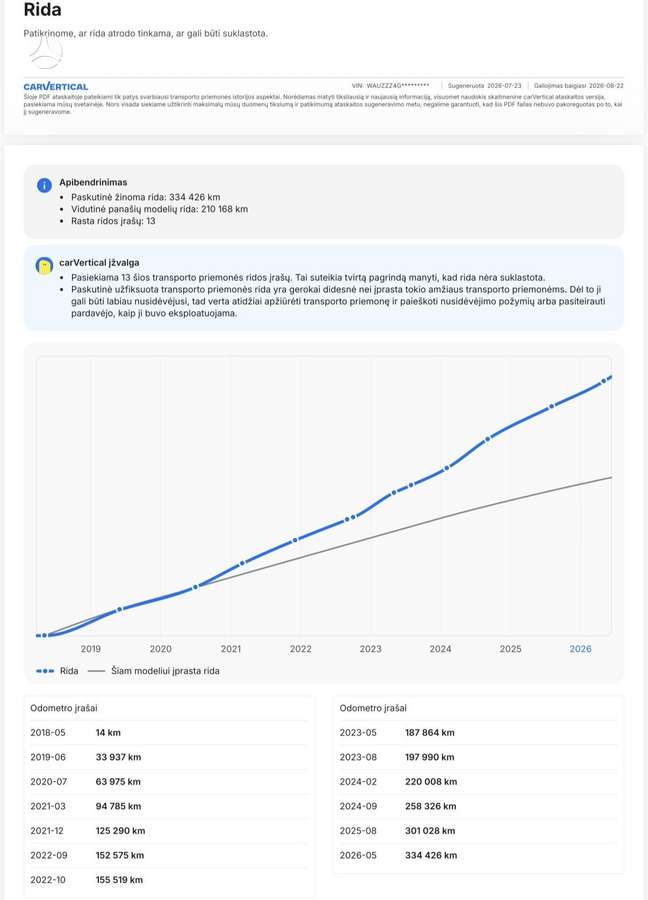Click the blue info icon beside Apibendrinimas
The height and width of the screenshot is (900, 648).
click(x=44, y=185)
